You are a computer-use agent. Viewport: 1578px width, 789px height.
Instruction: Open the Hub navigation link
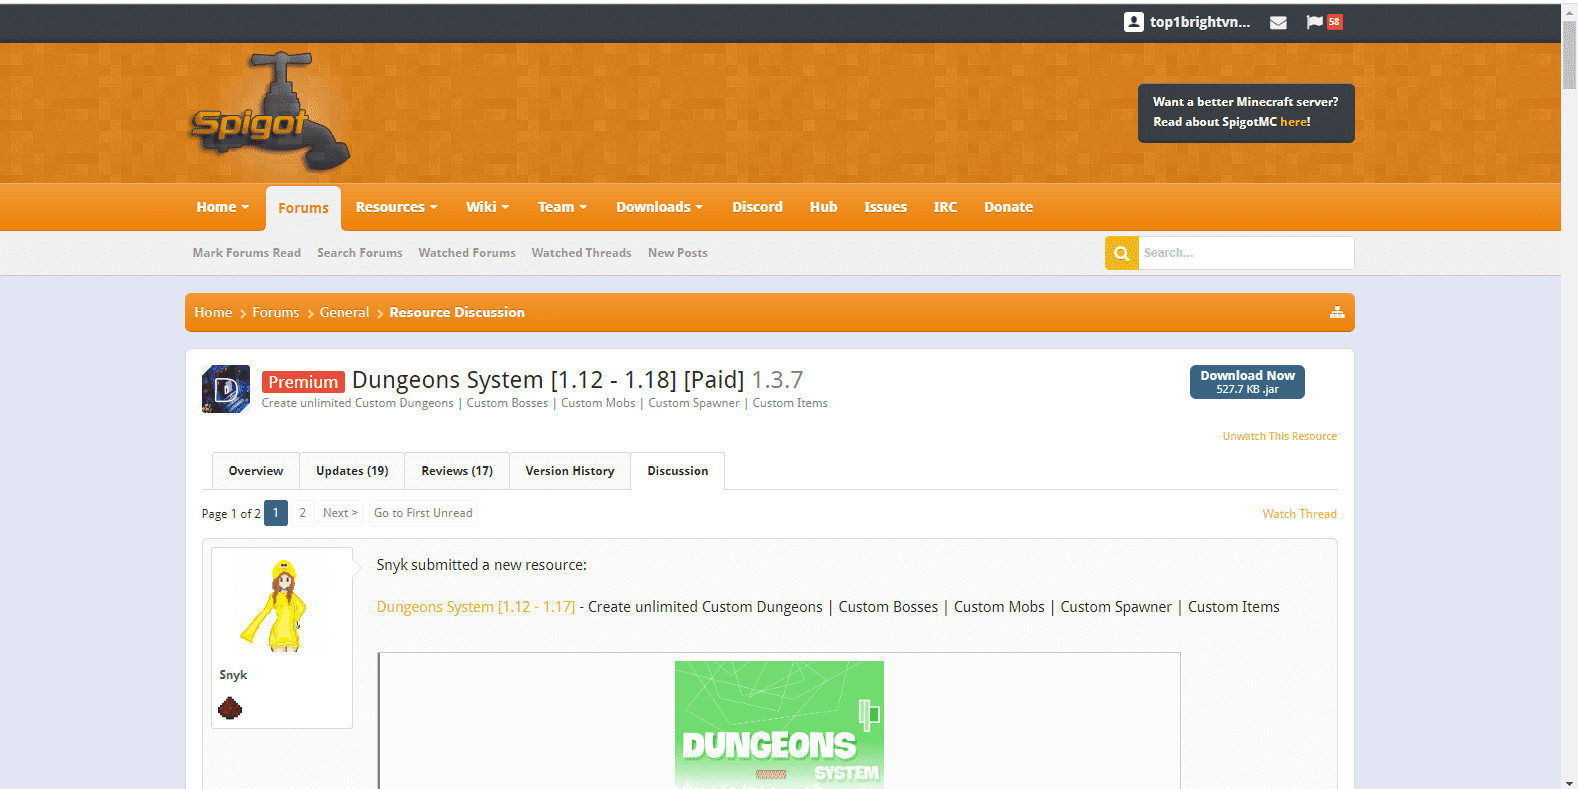click(x=823, y=207)
